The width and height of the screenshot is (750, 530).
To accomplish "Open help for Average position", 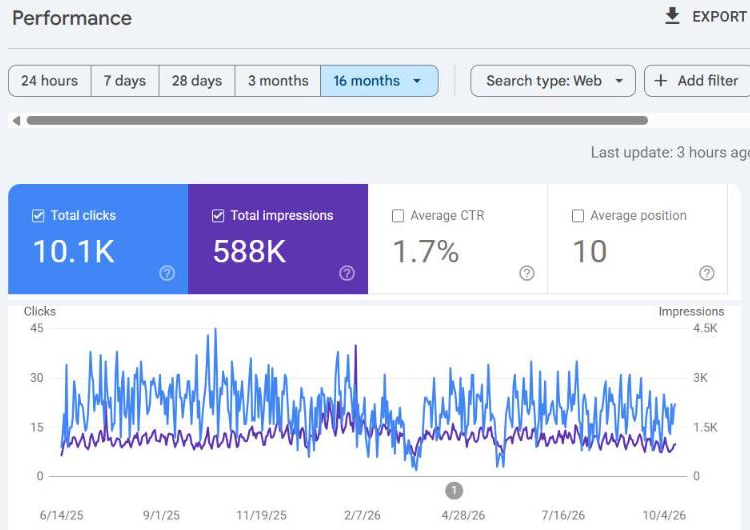I will click(706, 273).
